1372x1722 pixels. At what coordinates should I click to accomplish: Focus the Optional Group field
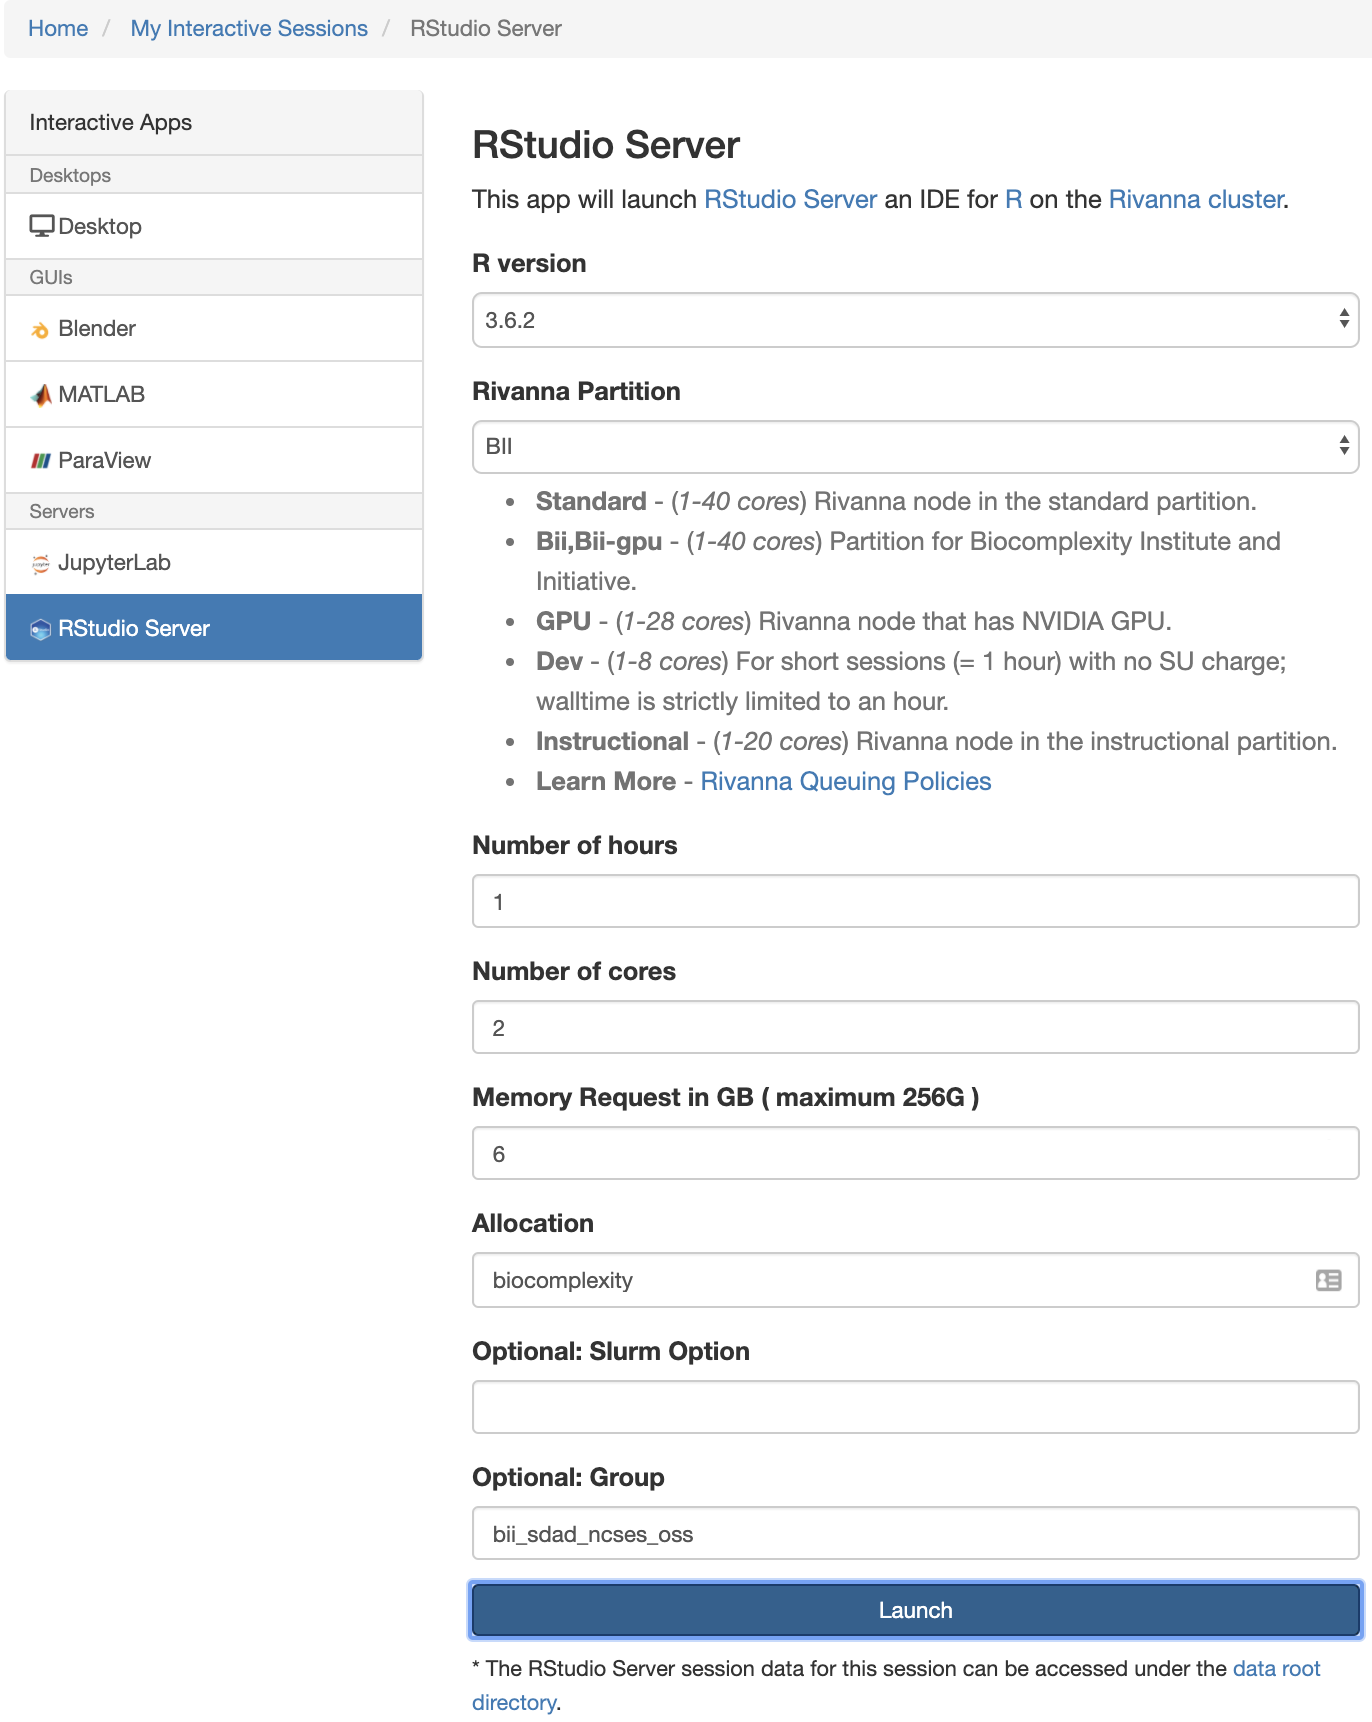(915, 1533)
